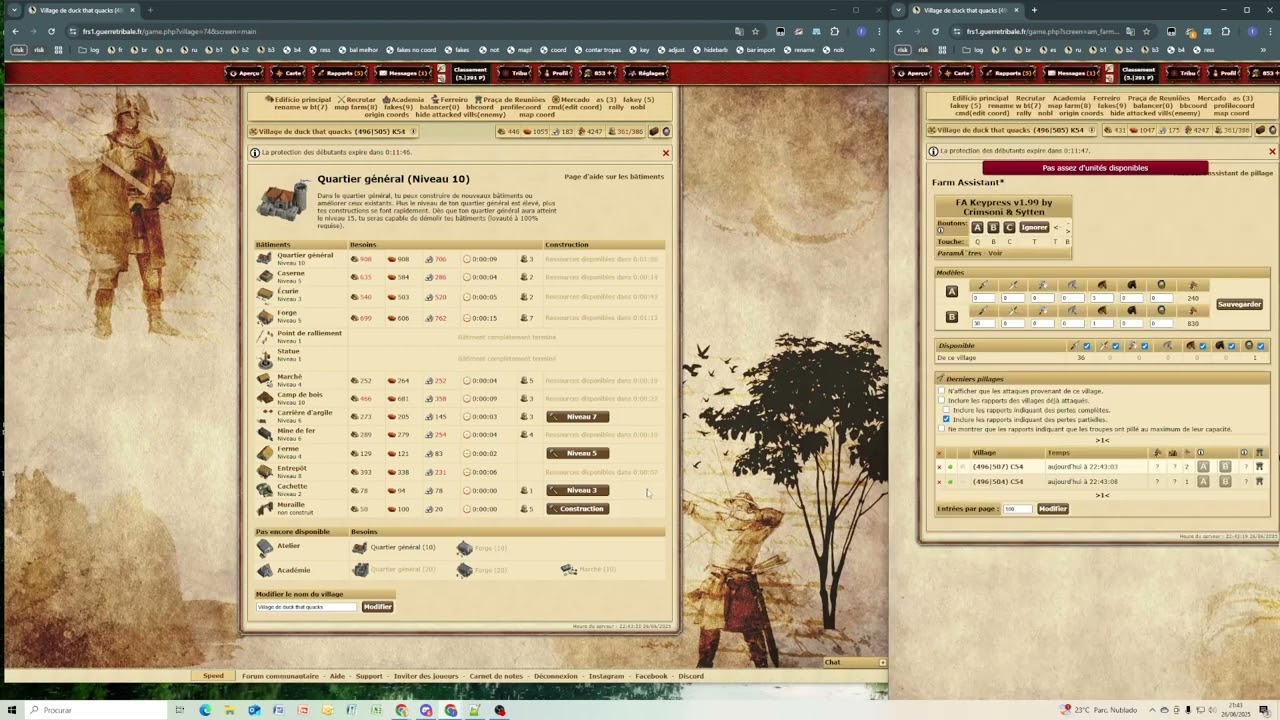Check Ne montrer que rapports pillé au maximum
The width and height of the screenshot is (1280, 720).
click(x=942, y=429)
